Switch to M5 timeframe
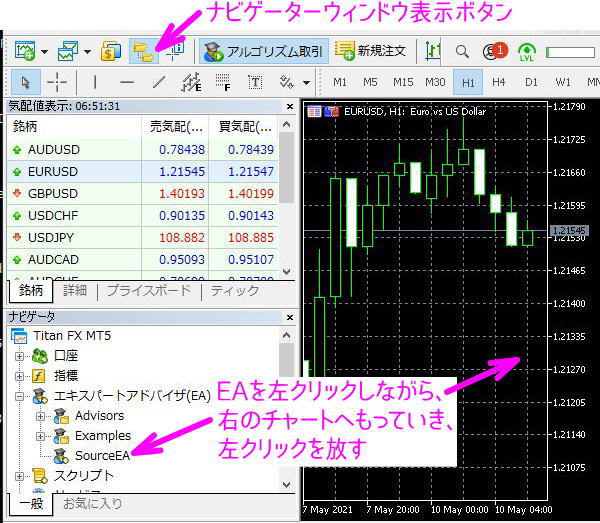This screenshot has height=523, width=600. click(x=370, y=82)
